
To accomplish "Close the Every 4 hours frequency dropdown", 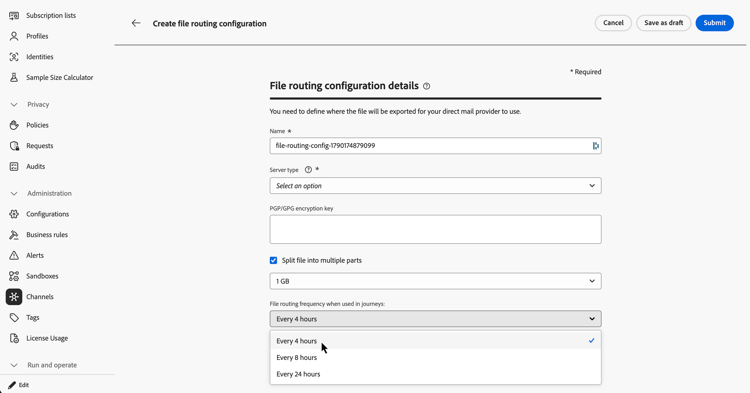I will [435, 319].
